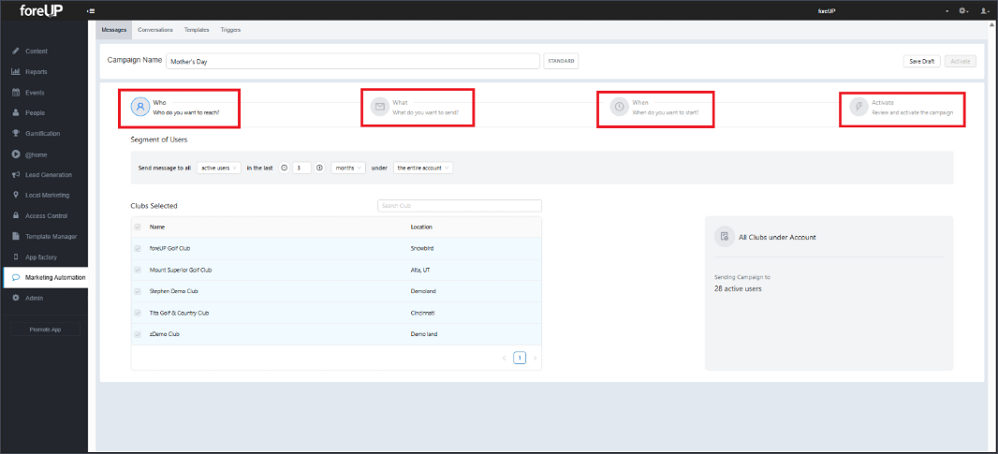Click the Activate step lightning icon
Screen dimensions: 998x454
858,106
